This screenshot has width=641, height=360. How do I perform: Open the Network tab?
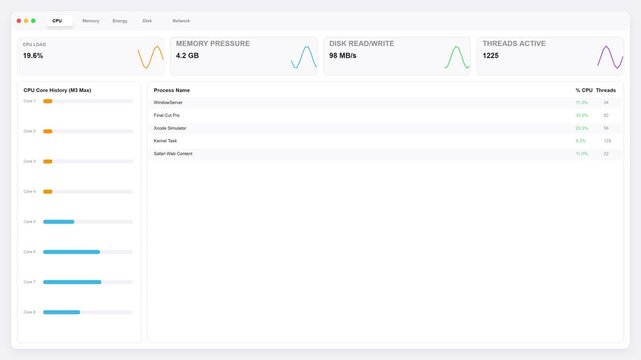tap(181, 21)
